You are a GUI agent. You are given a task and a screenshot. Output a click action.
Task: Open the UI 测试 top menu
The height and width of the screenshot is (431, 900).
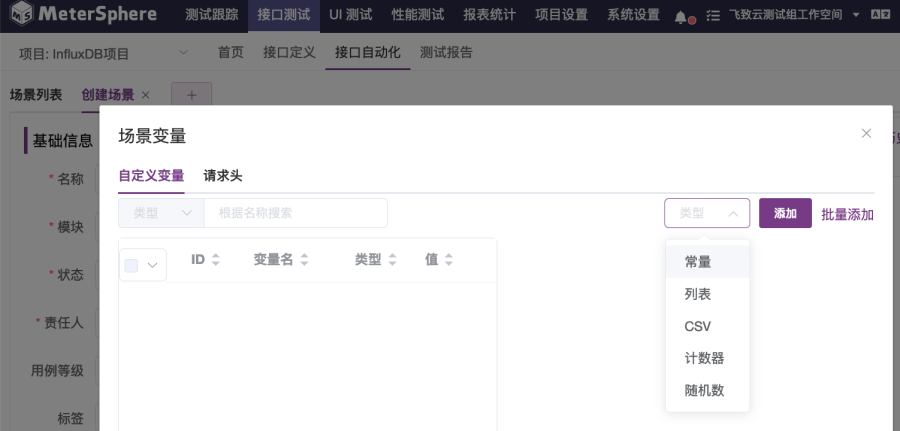351,15
